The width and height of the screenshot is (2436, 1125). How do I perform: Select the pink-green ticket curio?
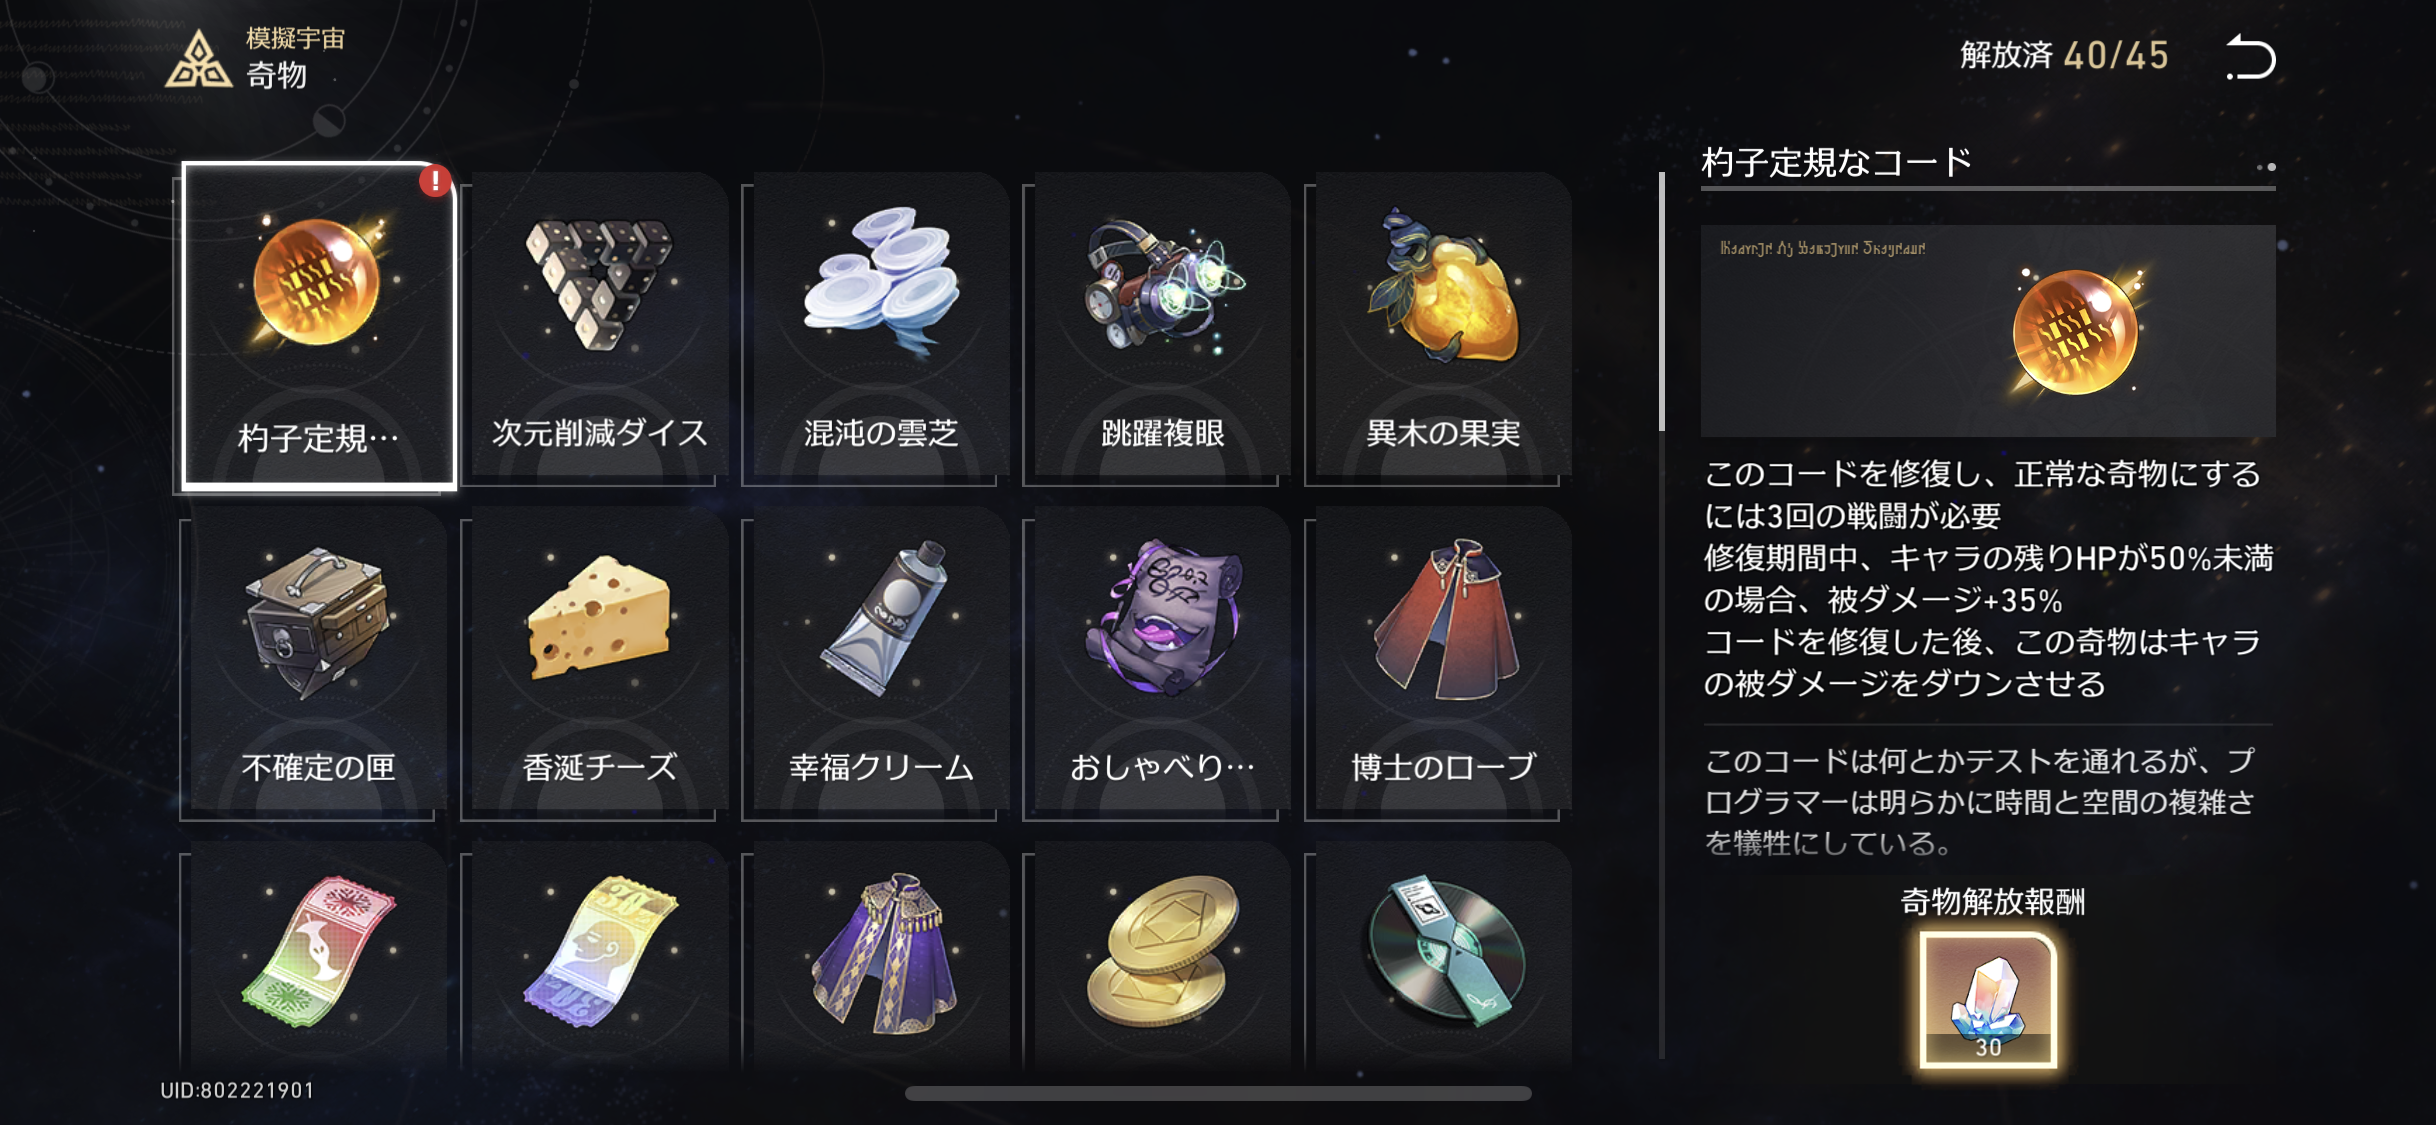[x=316, y=955]
